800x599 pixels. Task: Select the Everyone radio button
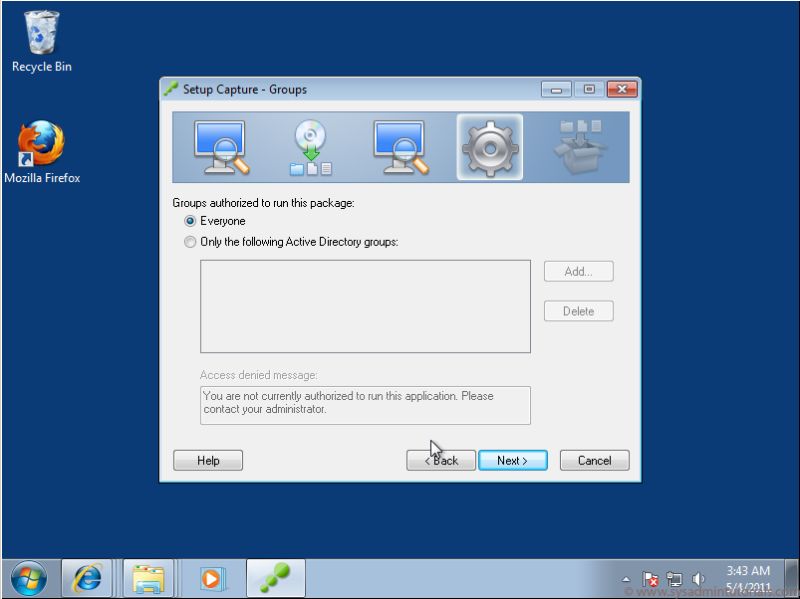tap(190, 221)
